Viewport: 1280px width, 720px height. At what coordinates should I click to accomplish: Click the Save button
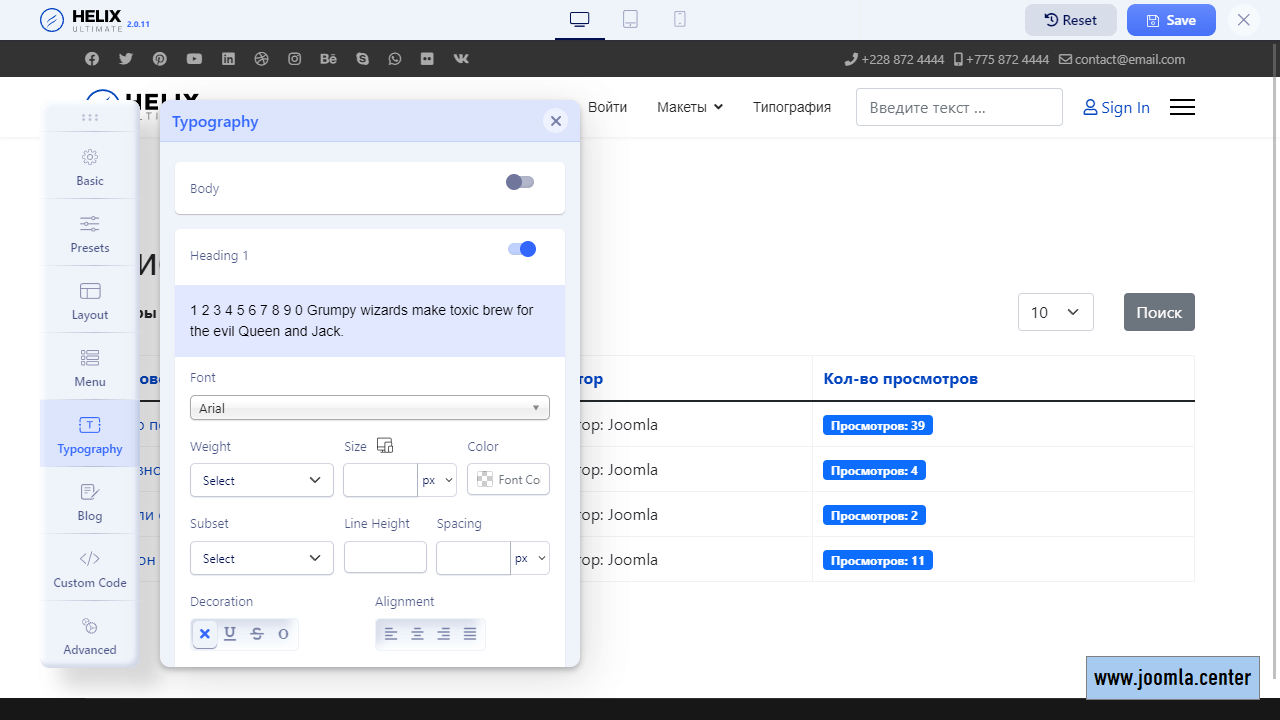coord(1171,20)
